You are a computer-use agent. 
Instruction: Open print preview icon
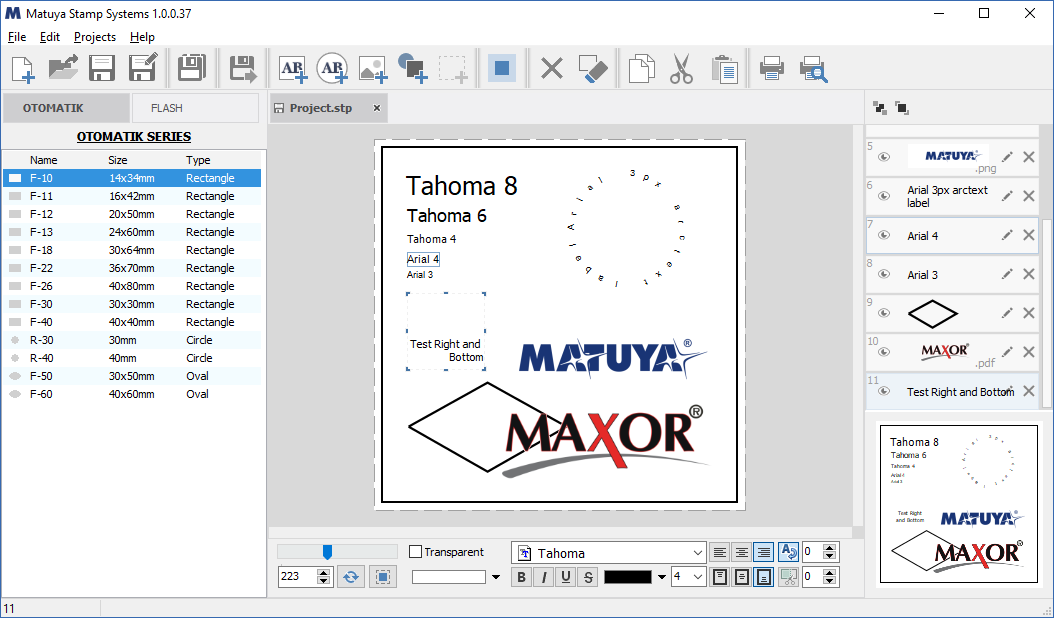[813, 69]
